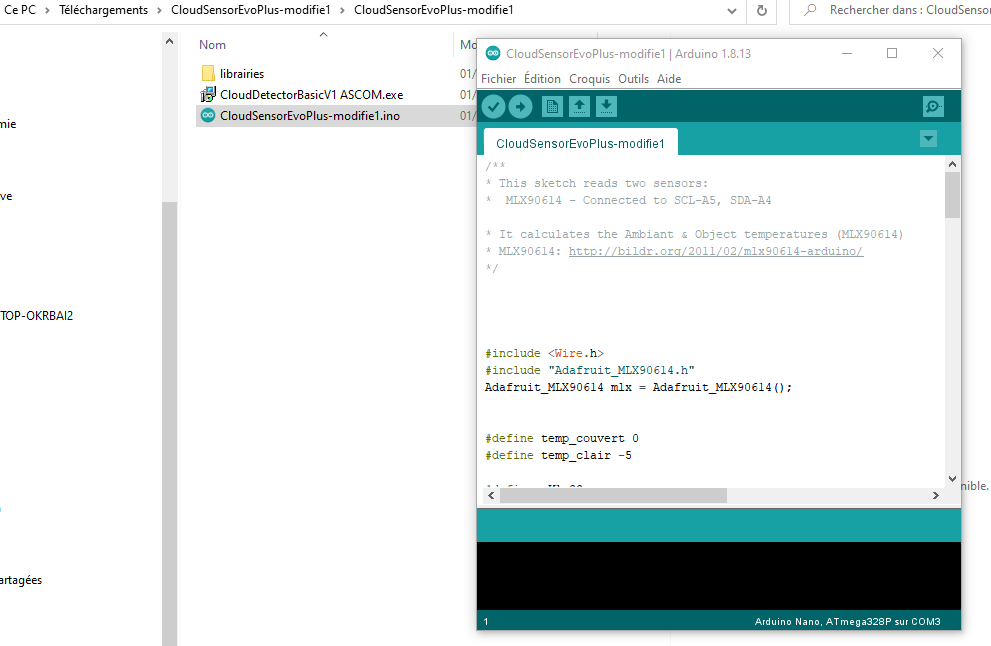This screenshot has width=991, height=646.
Task: Click the Adafruit_MLX90614 mlx declaration line
Action: coord(638,387)
